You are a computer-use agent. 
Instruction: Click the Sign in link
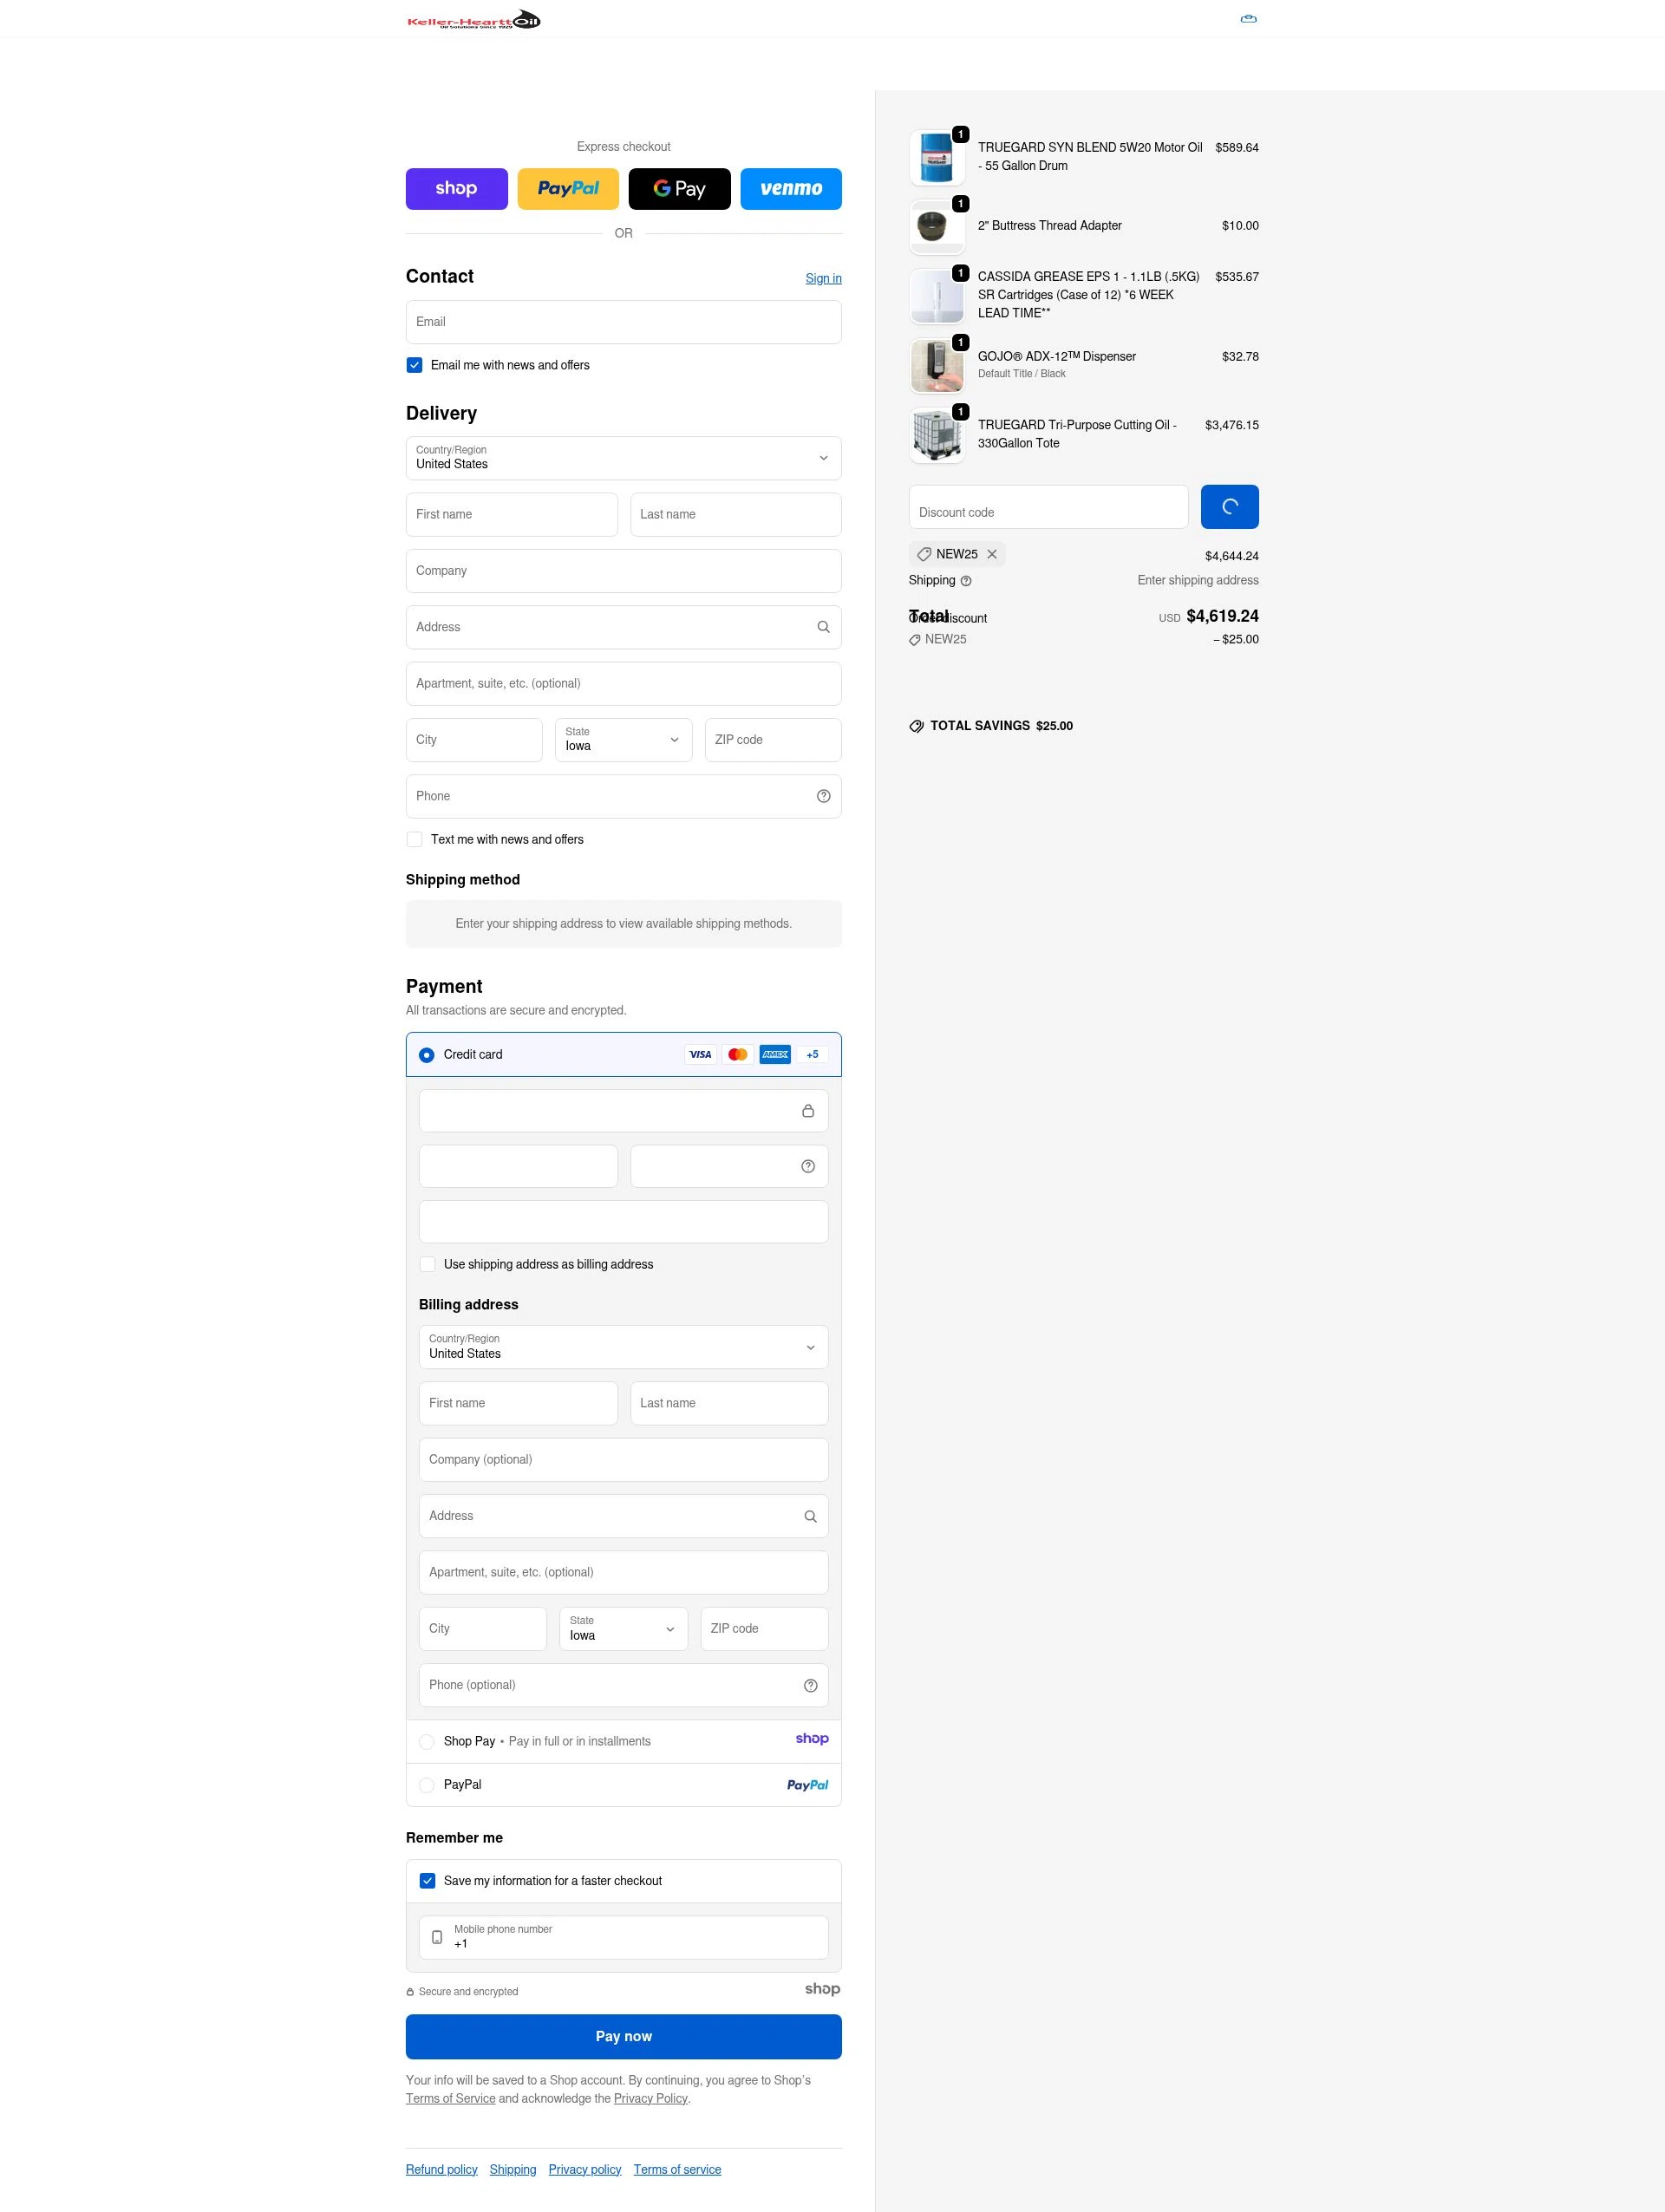tap(823, 278)
